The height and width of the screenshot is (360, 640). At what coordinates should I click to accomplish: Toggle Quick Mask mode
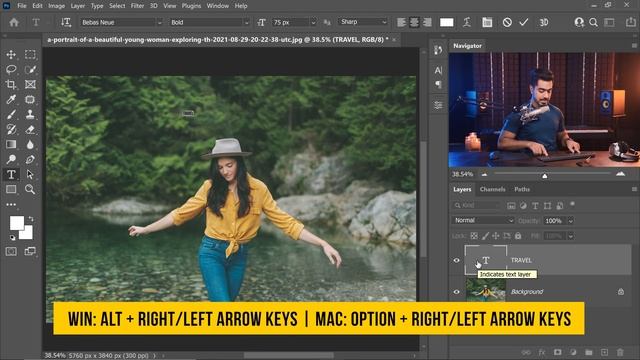pos(11,251)
